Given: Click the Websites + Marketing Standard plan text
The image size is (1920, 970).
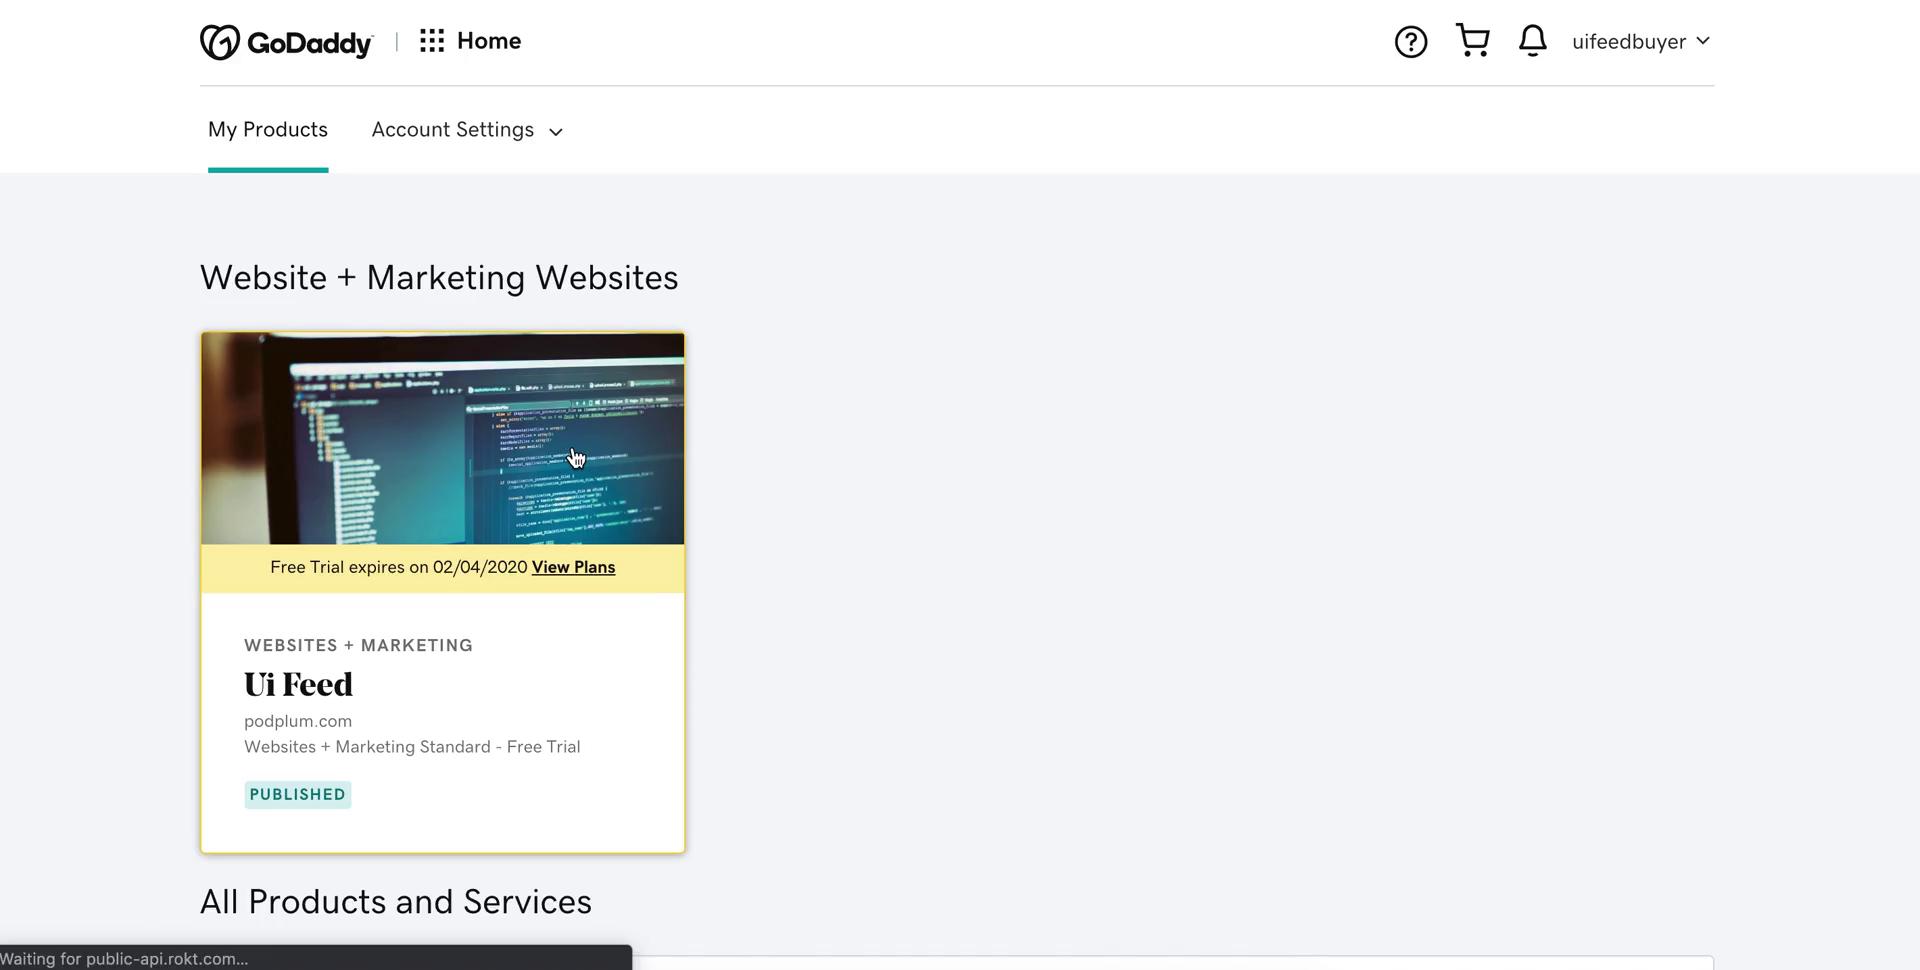Looking at the screenshot, I should pyautogui.click(x=412, y=747).
